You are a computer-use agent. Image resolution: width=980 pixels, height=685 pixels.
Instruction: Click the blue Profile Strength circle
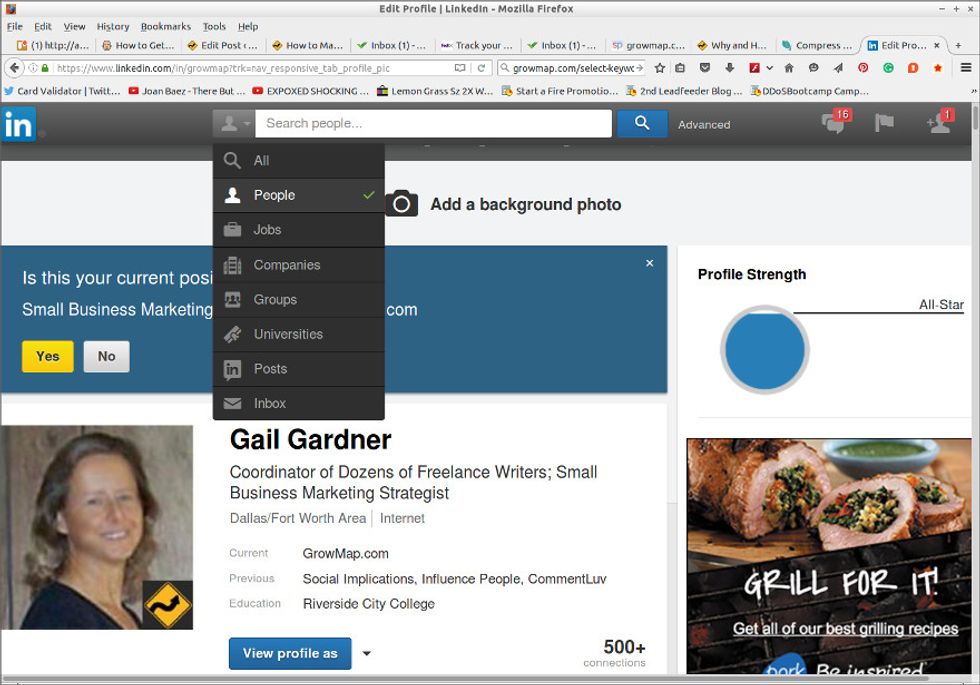tap(764, 350)
